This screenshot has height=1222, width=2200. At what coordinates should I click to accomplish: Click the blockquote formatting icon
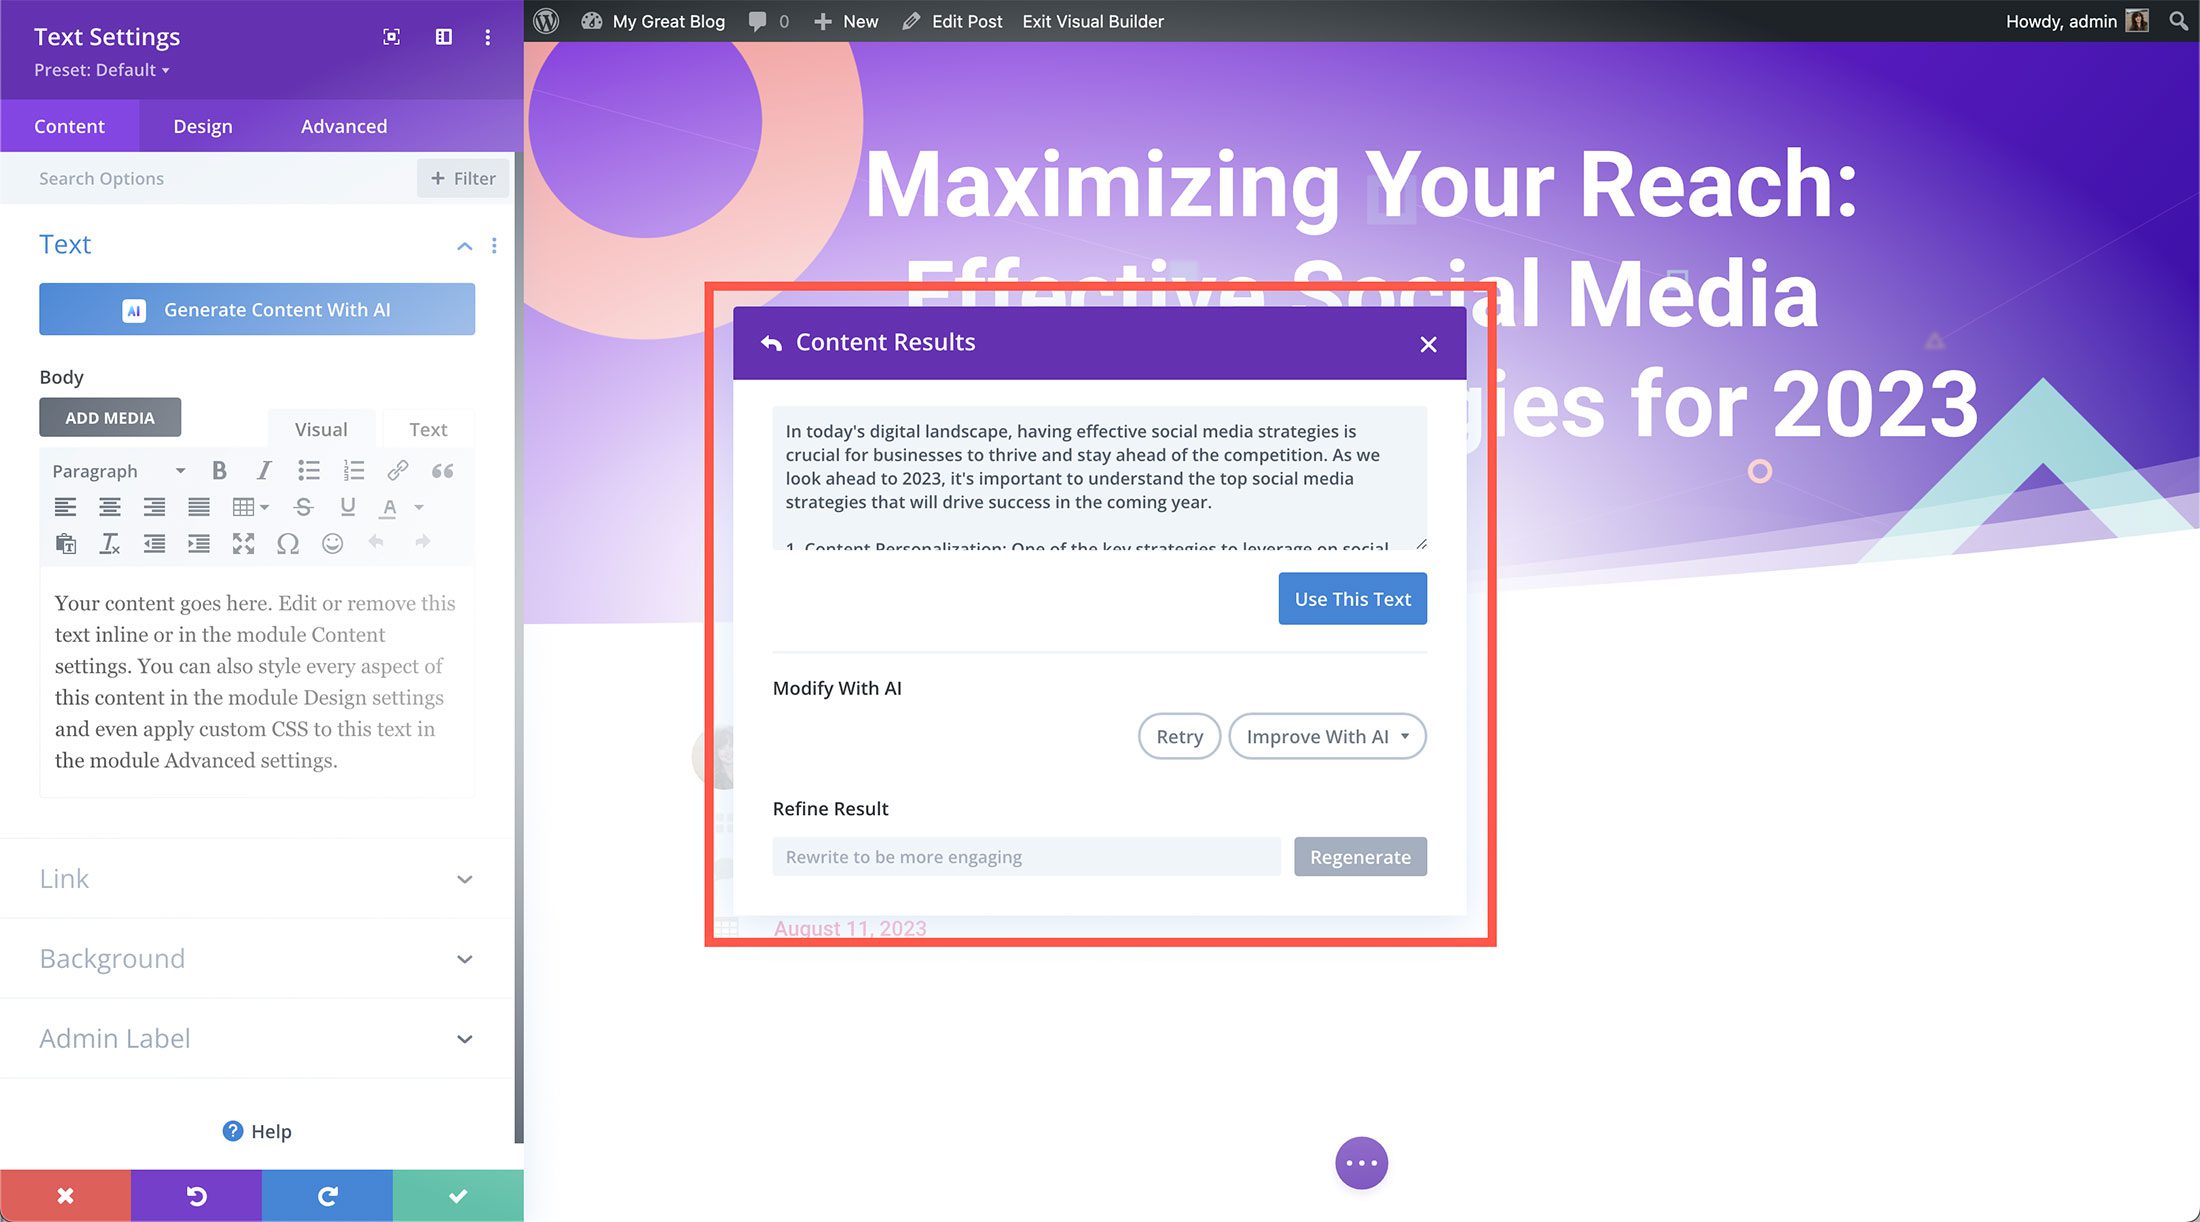tap(442, 471)
